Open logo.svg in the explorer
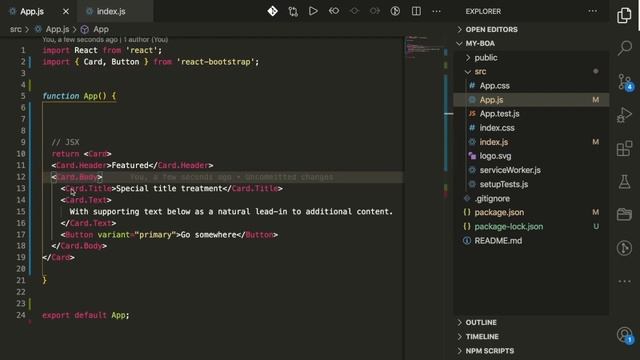 click(x=495, y=156)
